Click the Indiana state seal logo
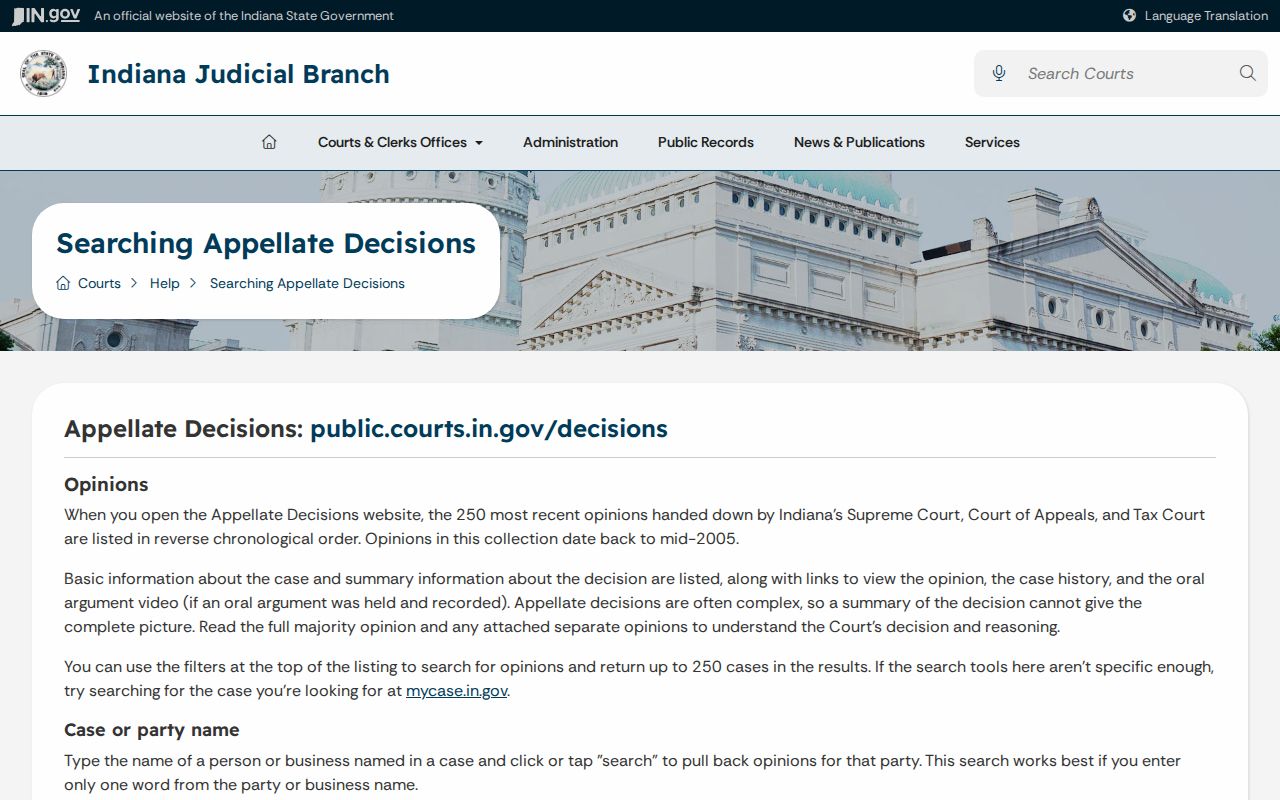This screenshot has height=800, width=1280. coord(44,73)
